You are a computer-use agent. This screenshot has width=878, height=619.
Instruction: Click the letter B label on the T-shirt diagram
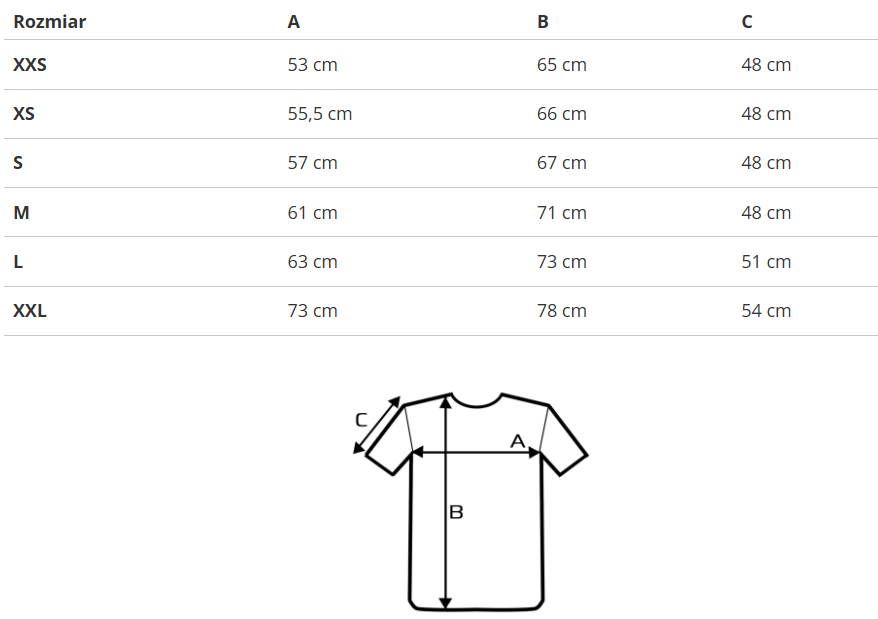click(x=456, y=512)
